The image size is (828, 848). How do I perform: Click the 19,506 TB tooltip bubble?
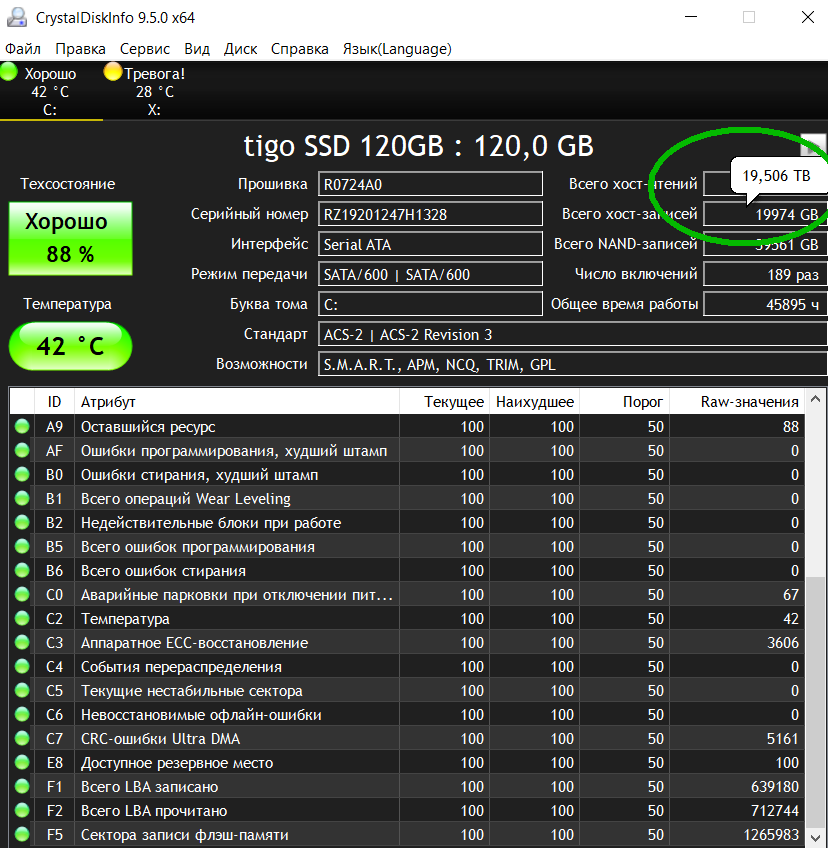tap(777, 176)
